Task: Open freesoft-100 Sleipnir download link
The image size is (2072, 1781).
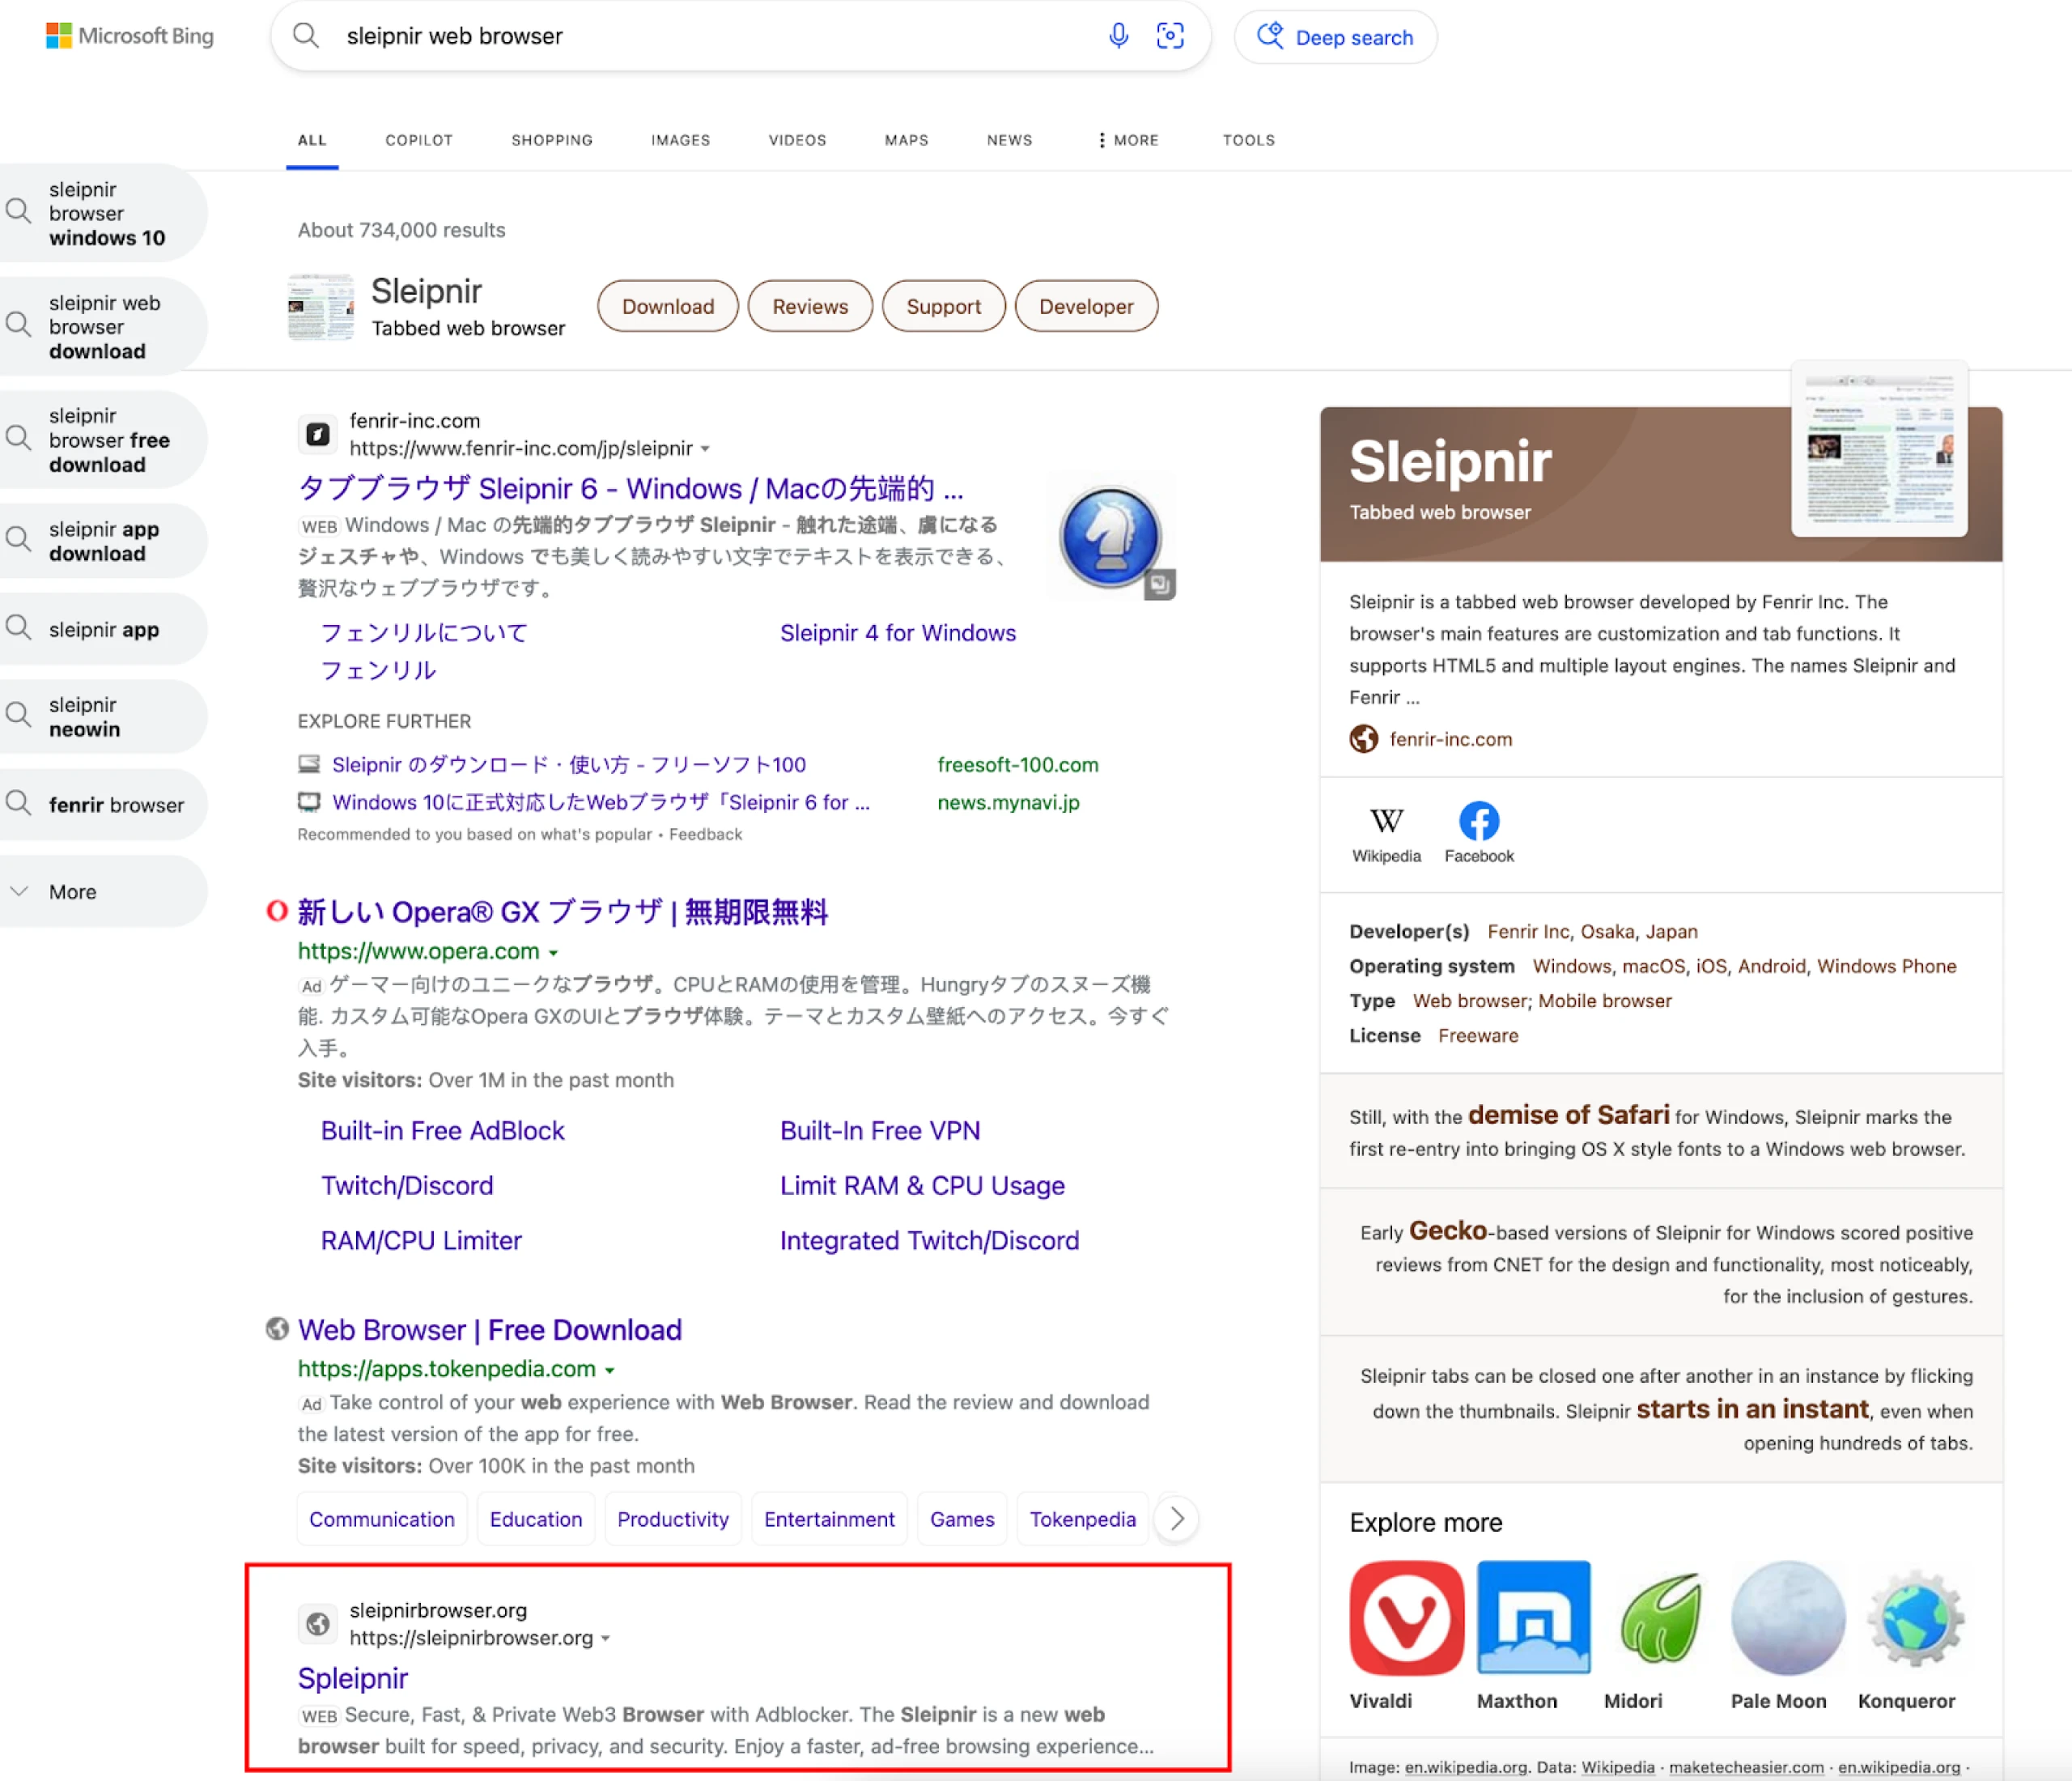Action: (568, 765)
